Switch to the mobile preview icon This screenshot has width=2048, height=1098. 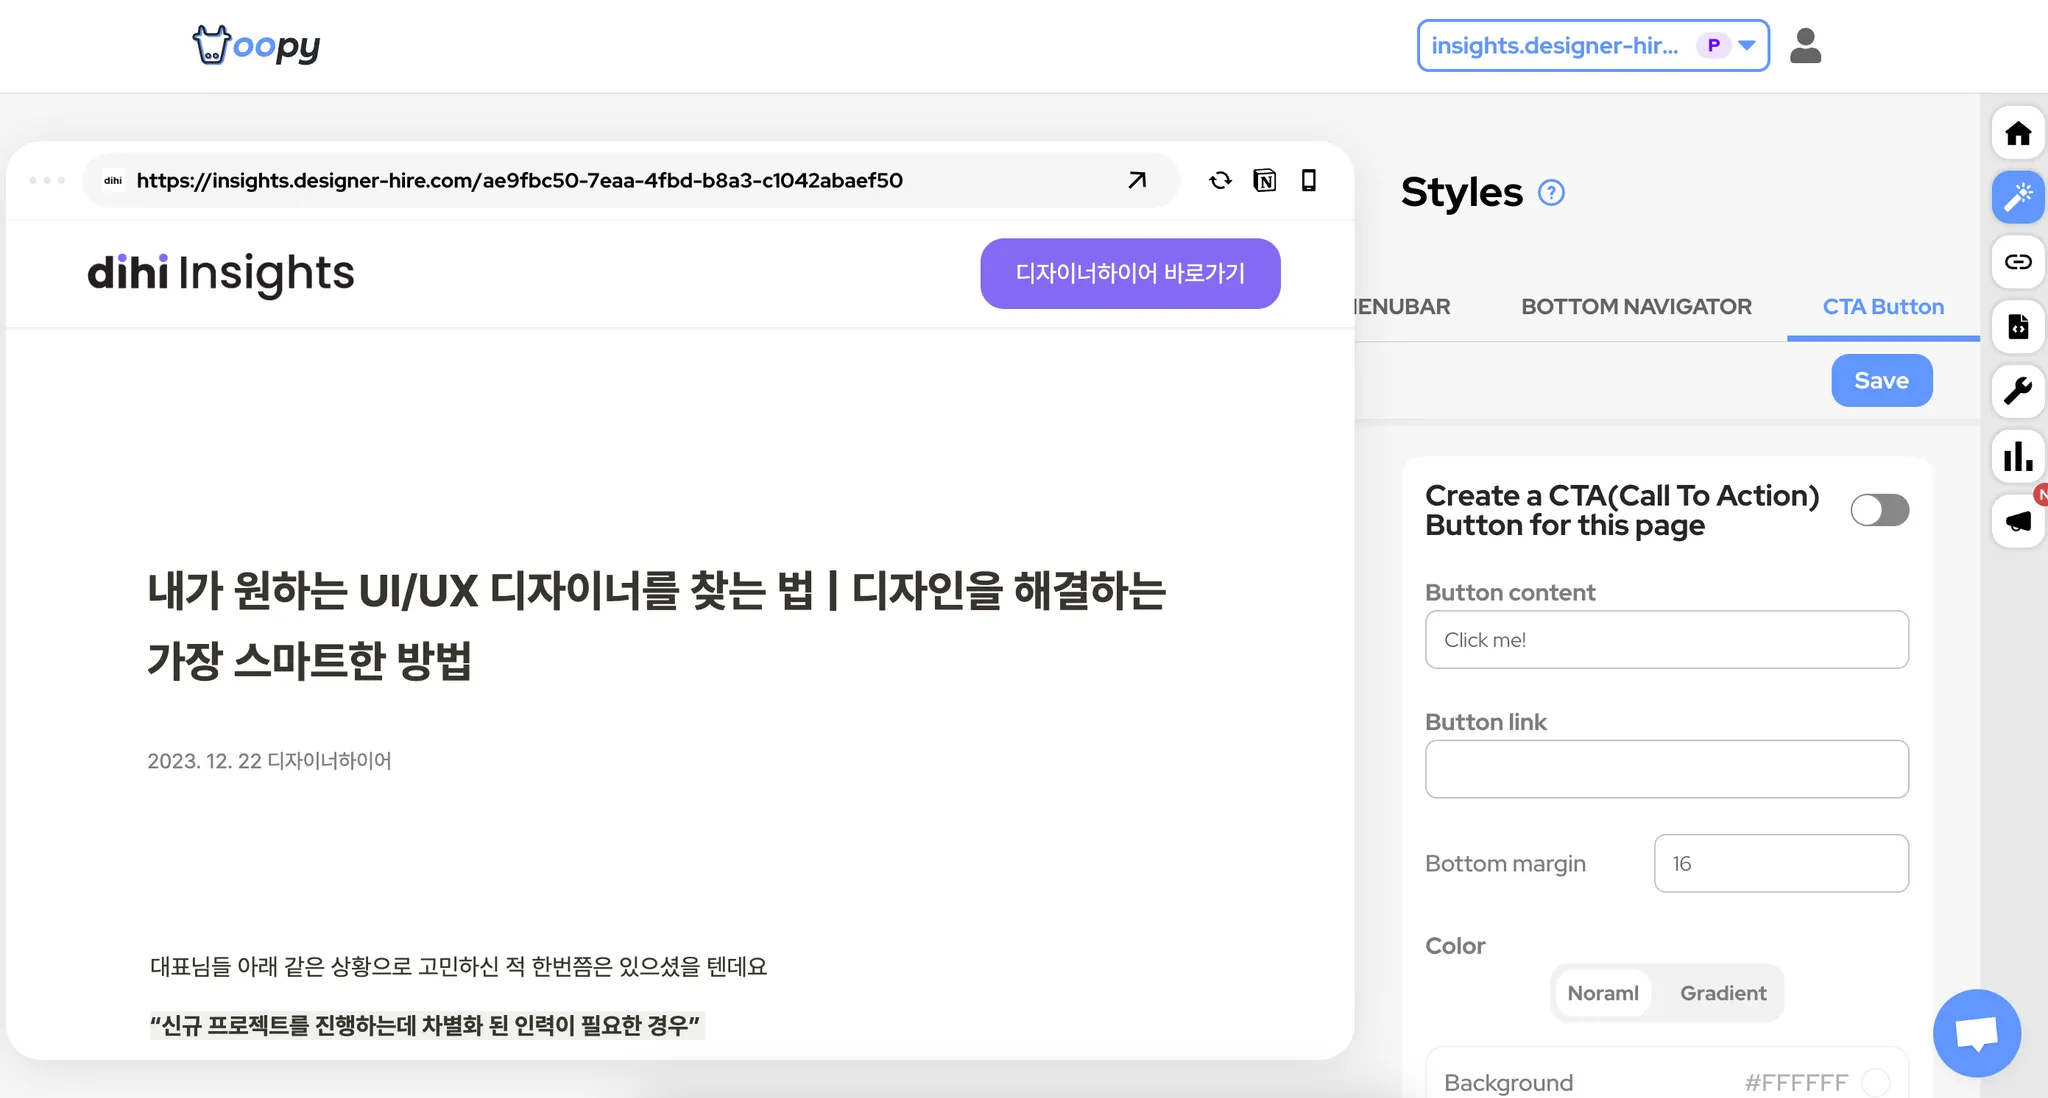click(1308, 180)
